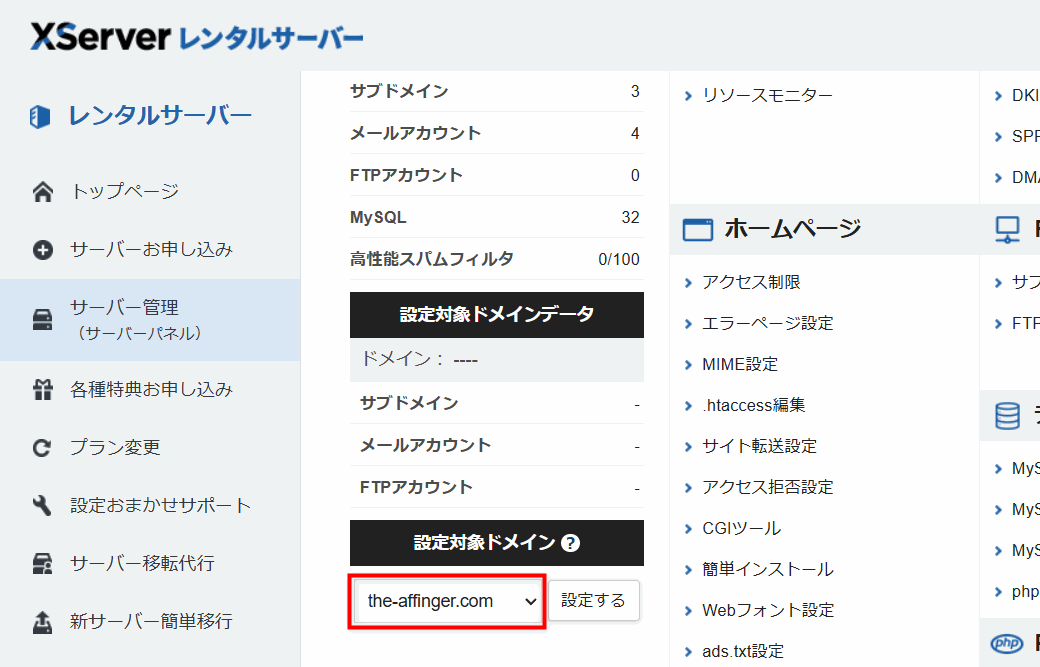Open トップページ in the sidebar

click(125, 192)
